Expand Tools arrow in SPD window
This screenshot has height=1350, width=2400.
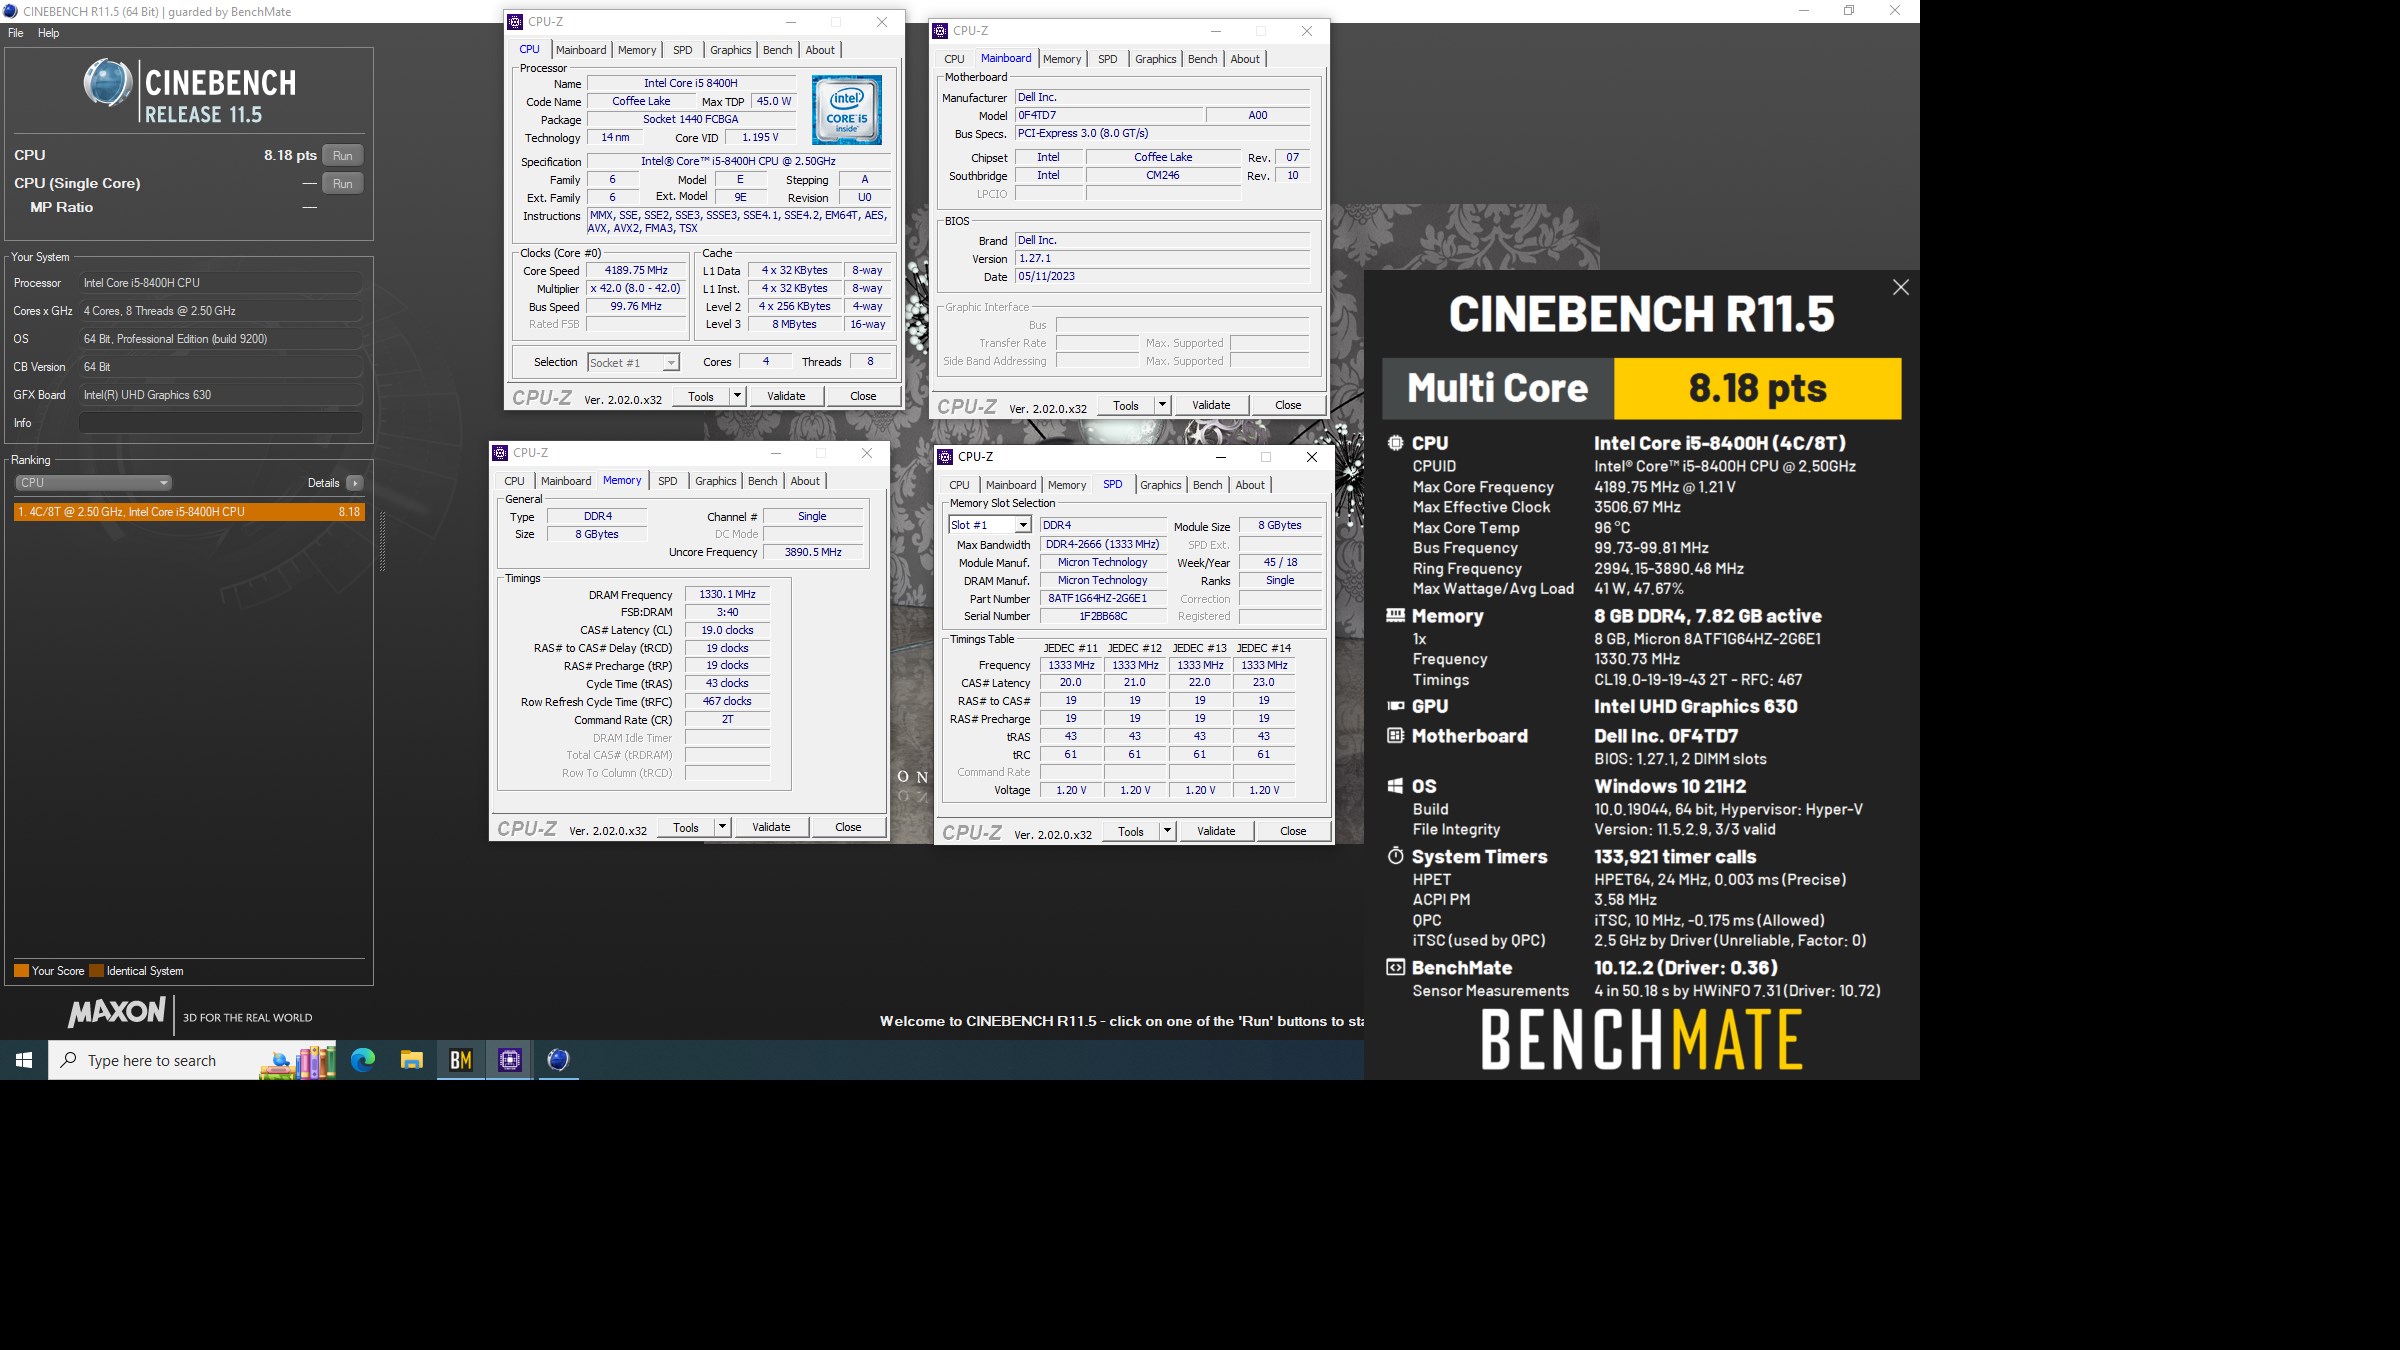1167,831
